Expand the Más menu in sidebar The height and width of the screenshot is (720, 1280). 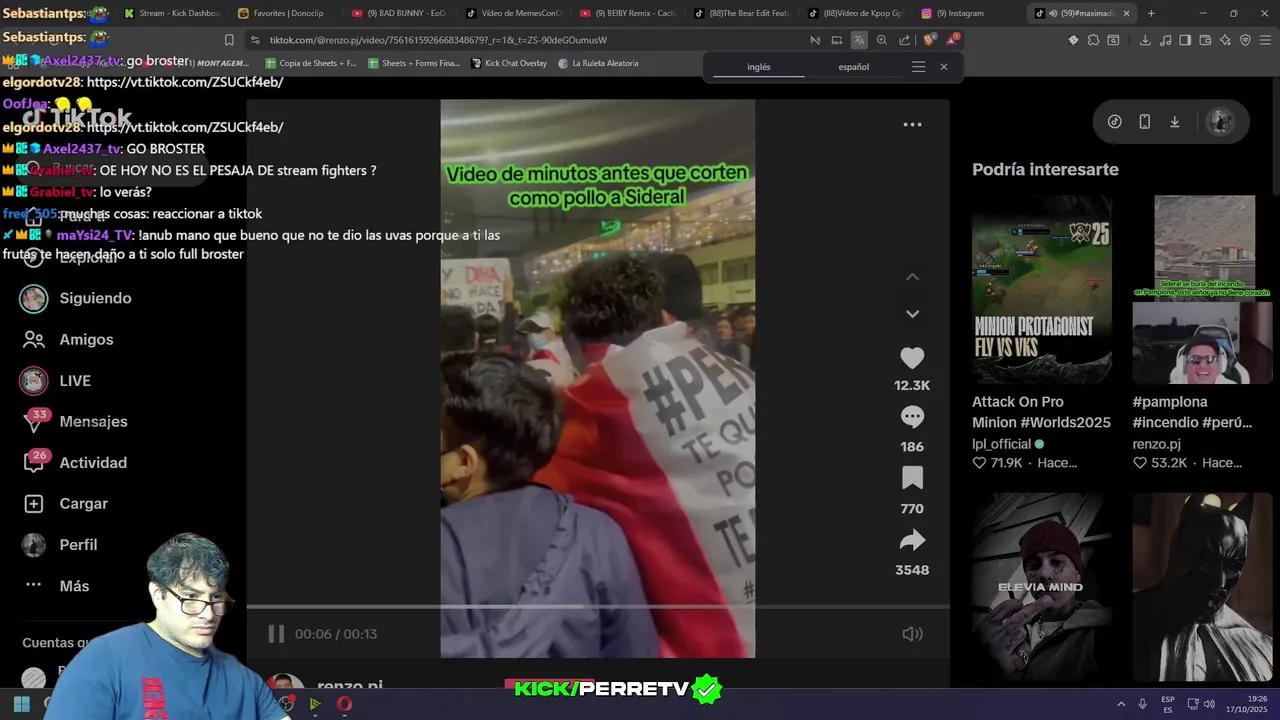(x=74, y=585)
